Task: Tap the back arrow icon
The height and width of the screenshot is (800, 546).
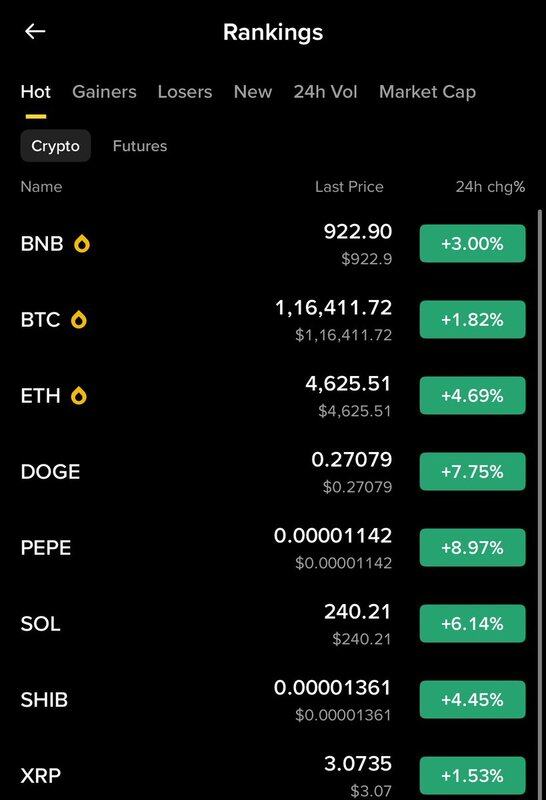Action: 35,32
